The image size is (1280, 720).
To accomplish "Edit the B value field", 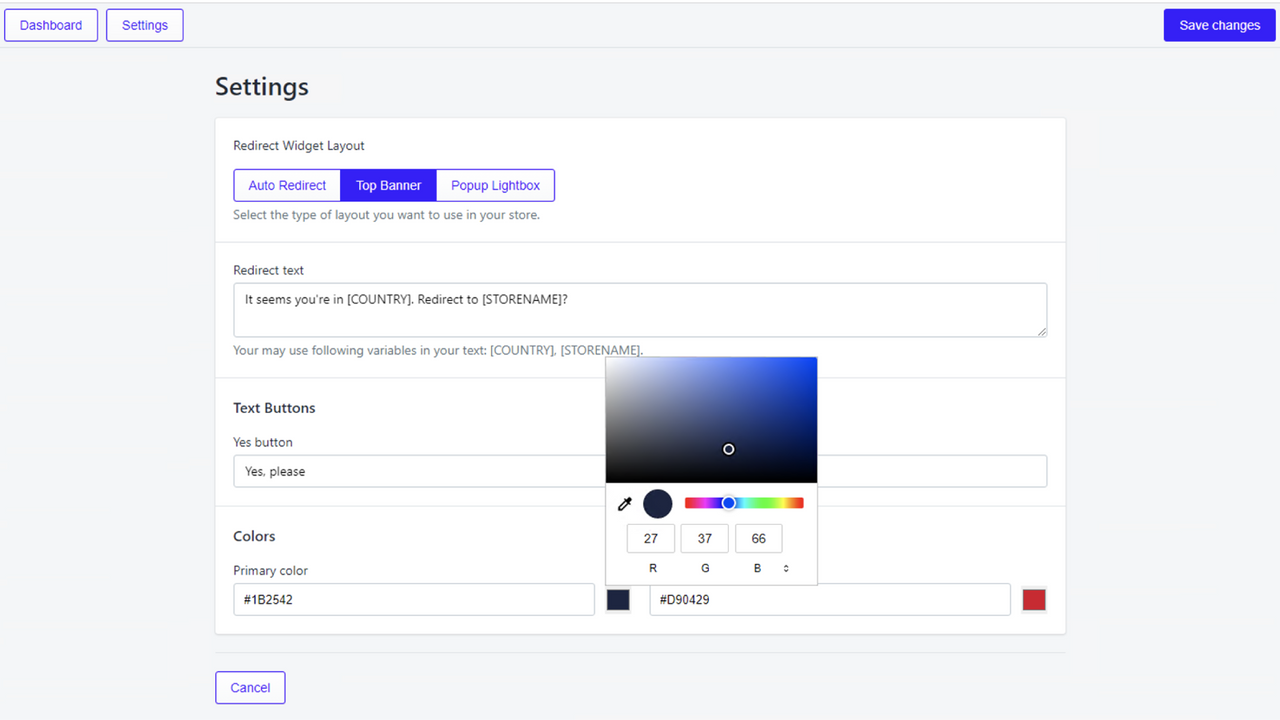I will tap(758, 538).
